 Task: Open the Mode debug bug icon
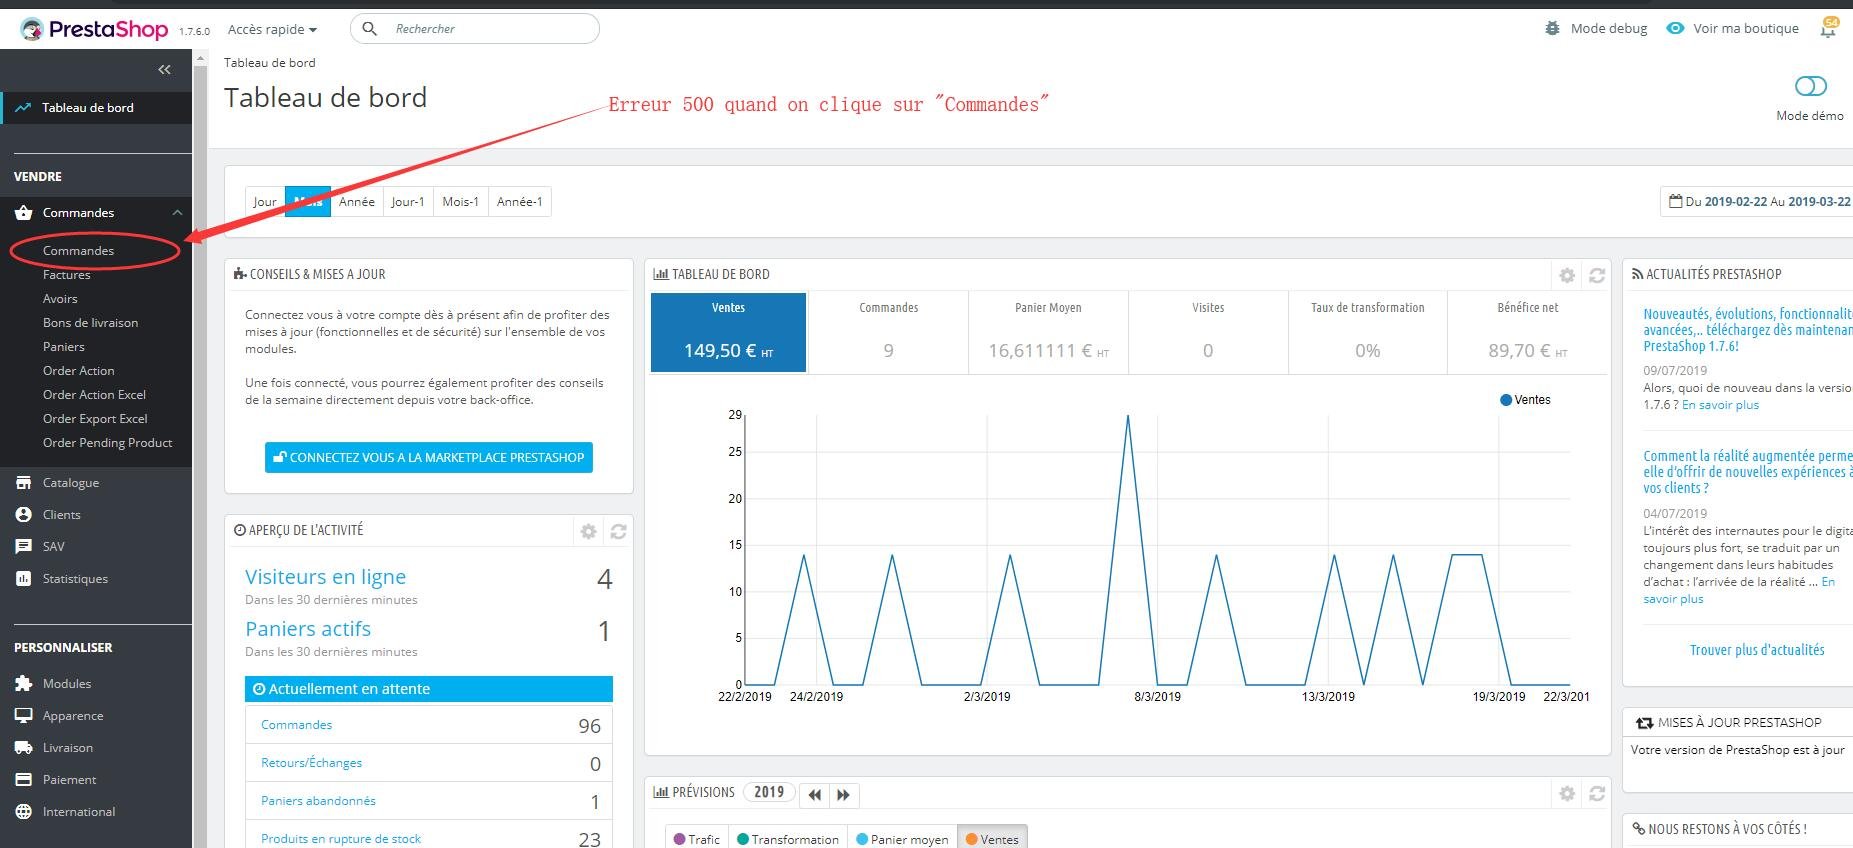pos(1552,28)
